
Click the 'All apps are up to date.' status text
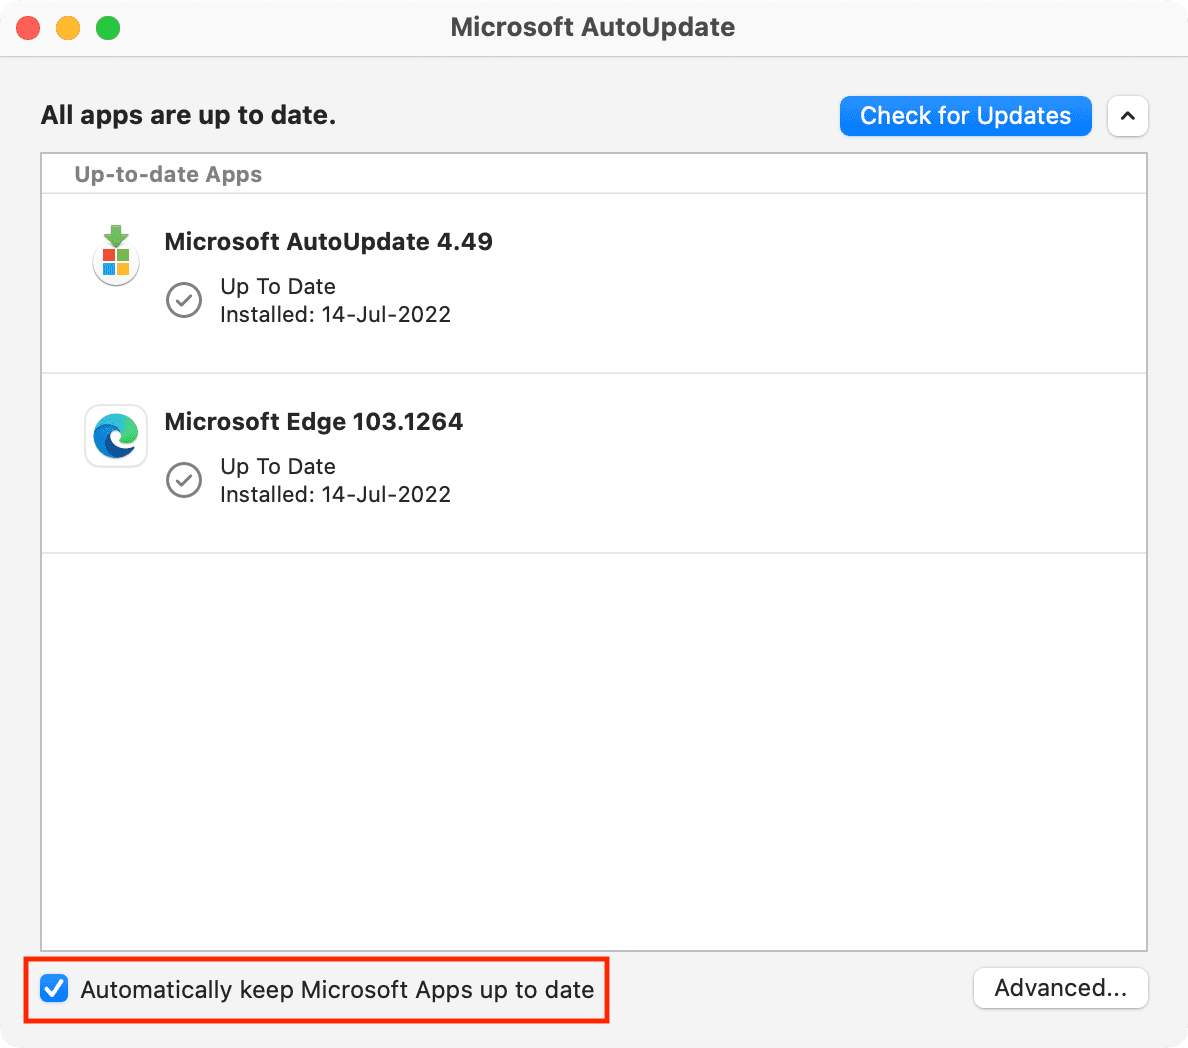tap(188, 115)
